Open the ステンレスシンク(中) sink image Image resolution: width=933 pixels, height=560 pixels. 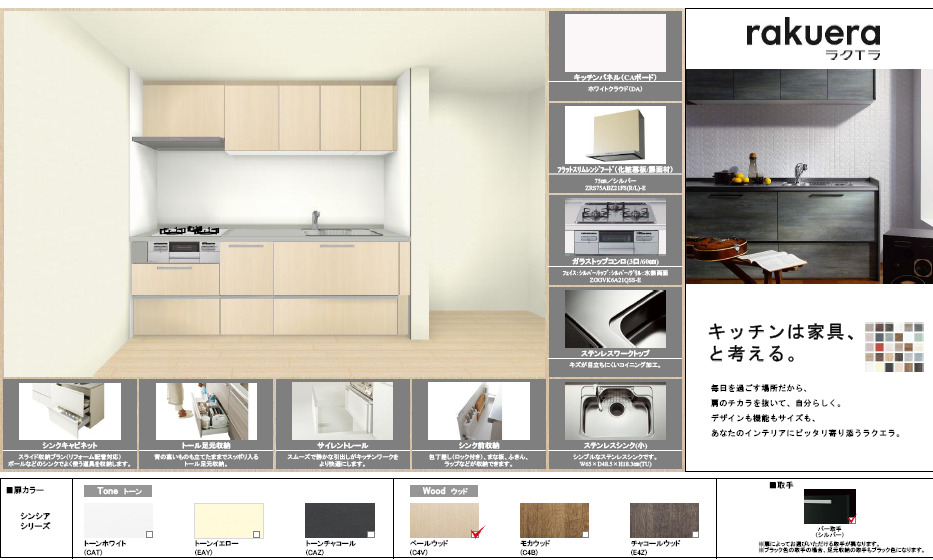coord(614,411)
